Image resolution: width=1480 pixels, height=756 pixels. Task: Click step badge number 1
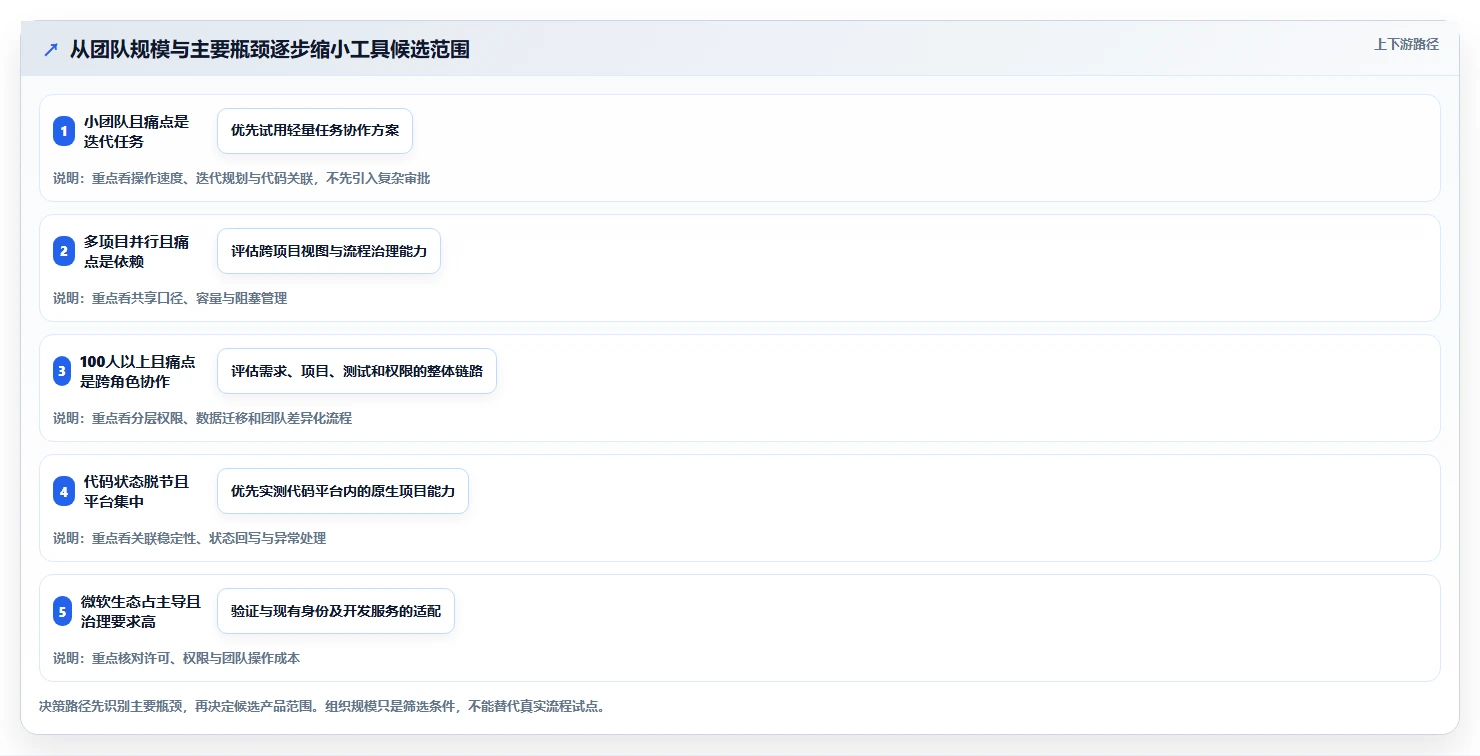tap(64, 131)
